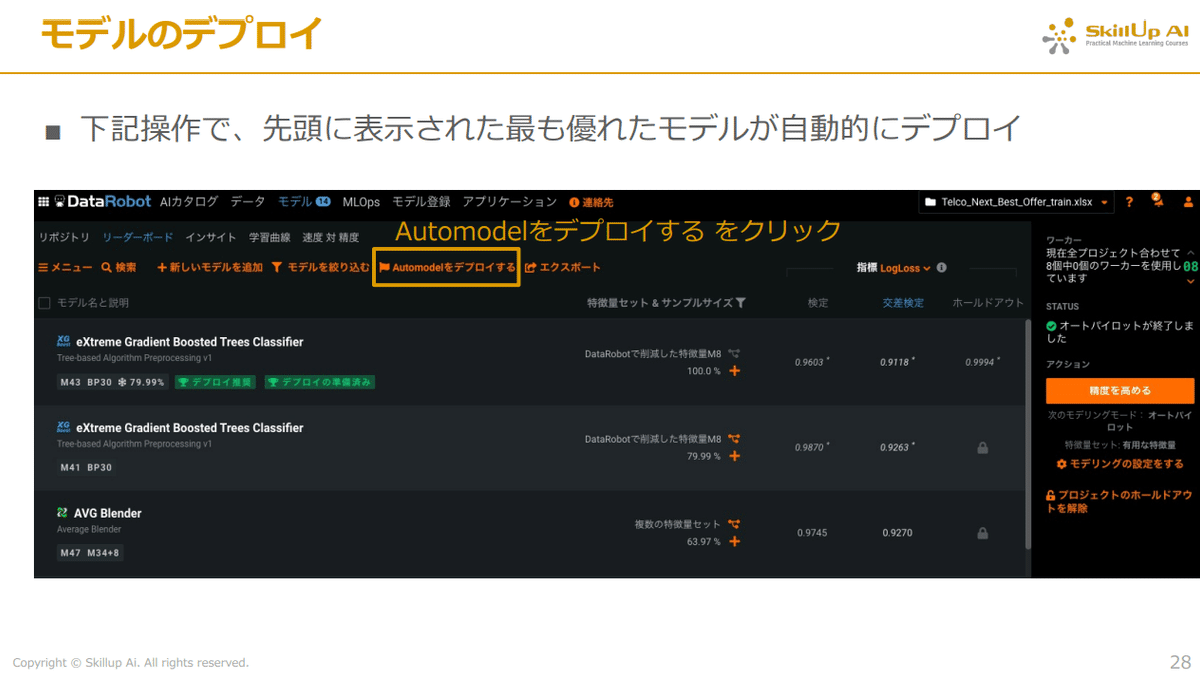
Task: Click モデルを絞り込む filter button
Action: [x=321, y=268]
